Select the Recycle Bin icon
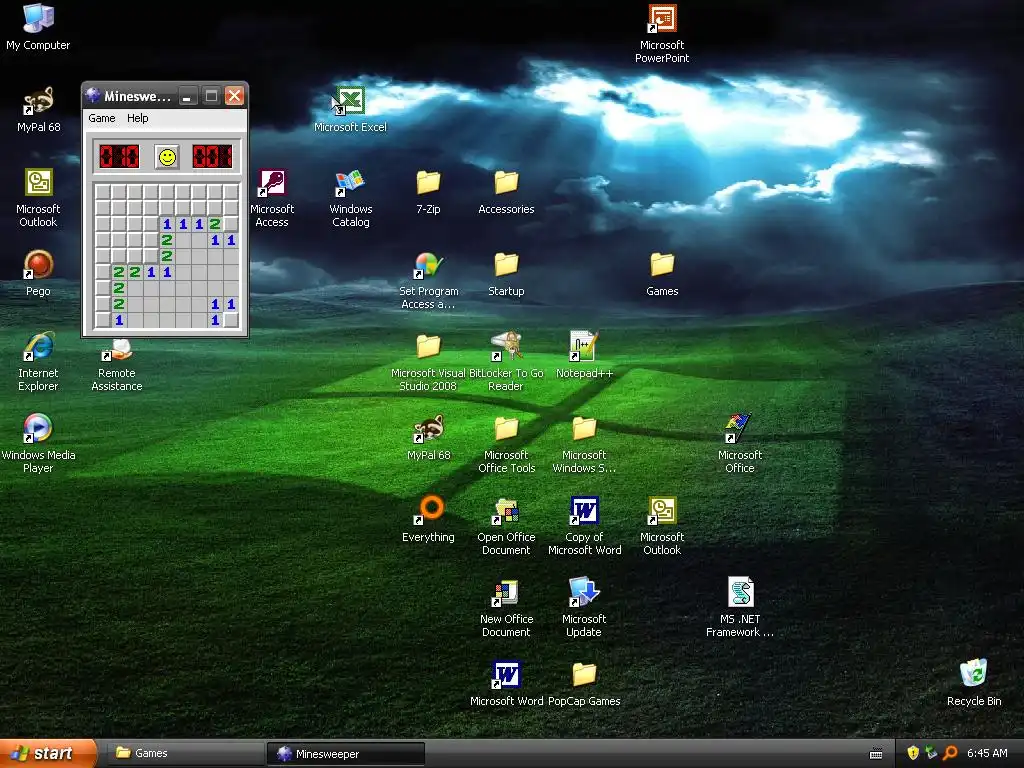Image resolution: width=1024 pixels, height=768 pixels. 974,684
